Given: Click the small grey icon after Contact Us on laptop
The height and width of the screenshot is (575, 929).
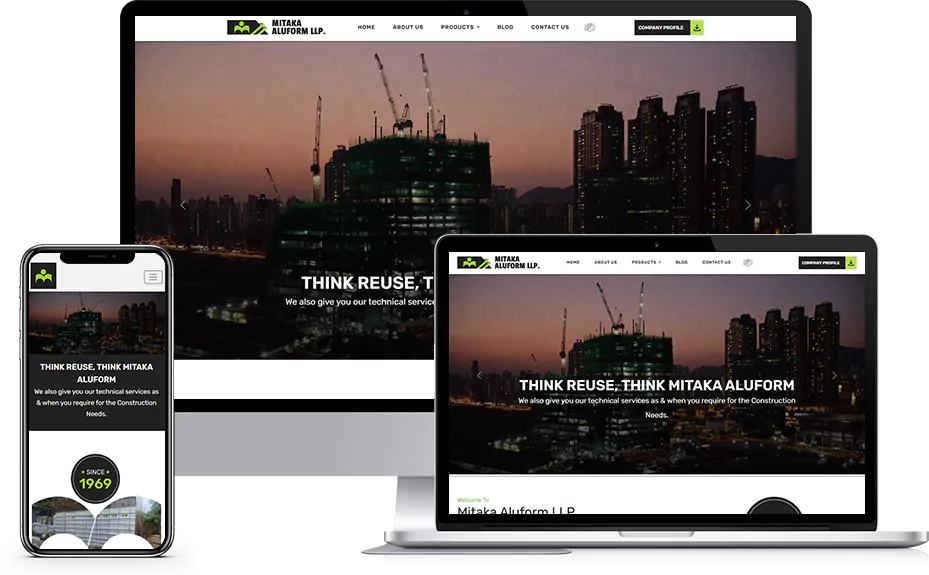Looking at the screenshot, I should pyautogui.click(x=748, y=262).
